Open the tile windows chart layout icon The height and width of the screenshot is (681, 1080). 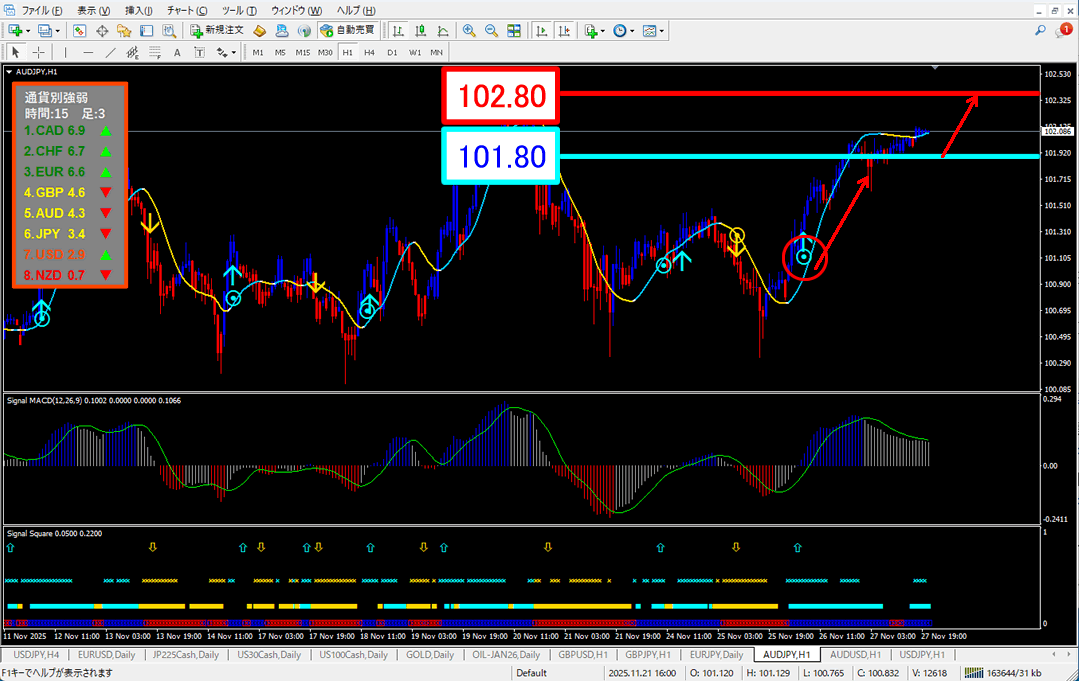(514, 31)
